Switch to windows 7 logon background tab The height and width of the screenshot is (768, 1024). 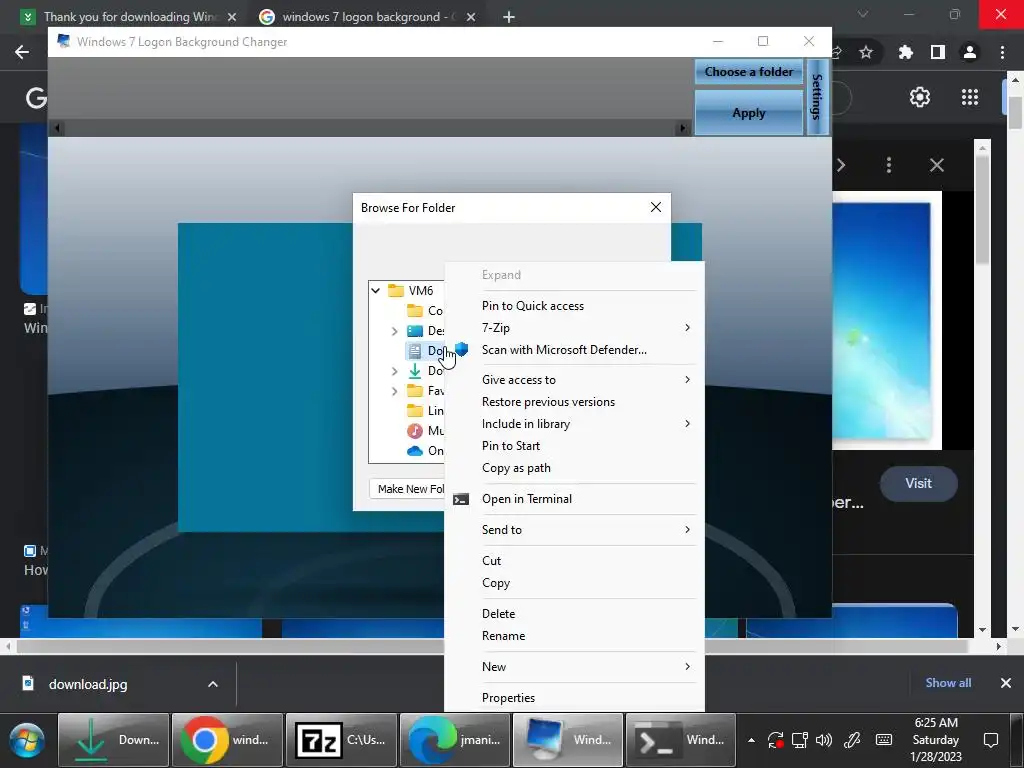[x=368, y=17]
